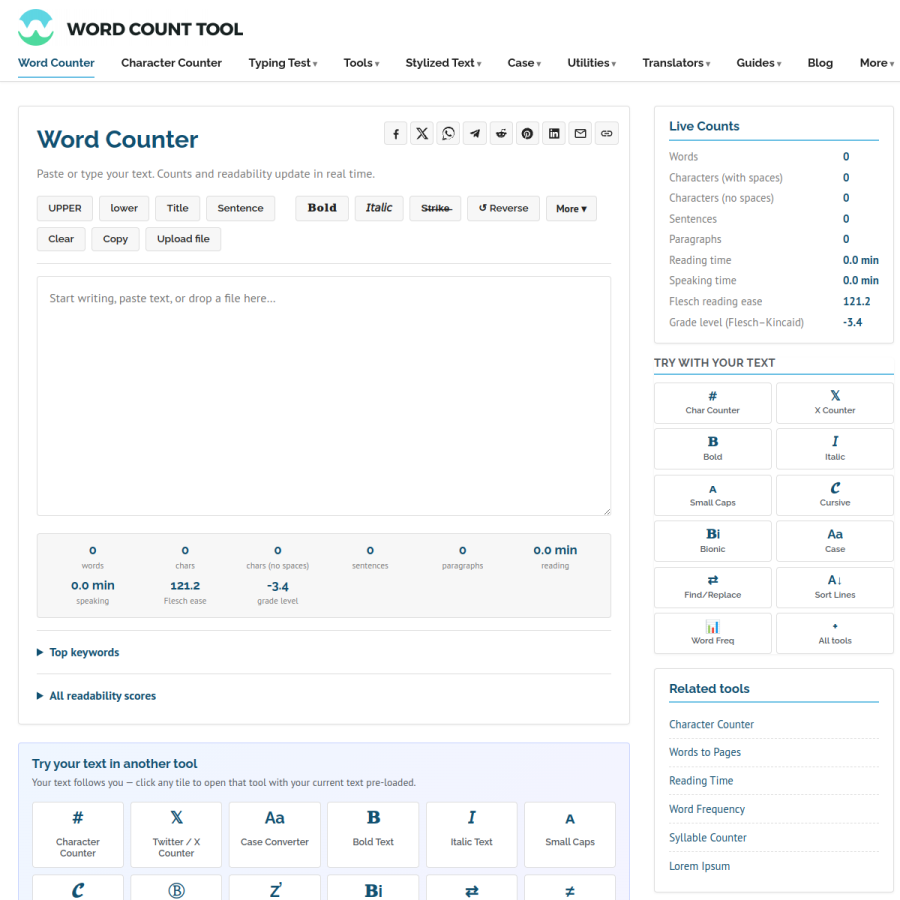Open the Case menu dropdown

pyautogui.click(x=524, y=63)
